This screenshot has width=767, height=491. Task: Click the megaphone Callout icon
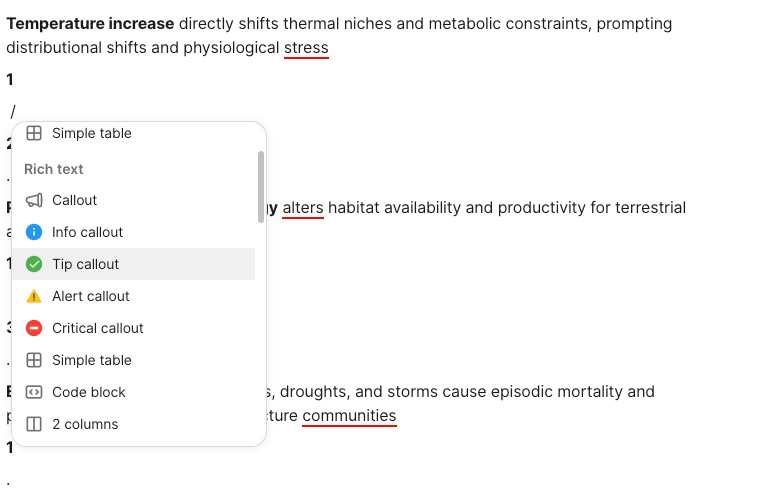34,200
